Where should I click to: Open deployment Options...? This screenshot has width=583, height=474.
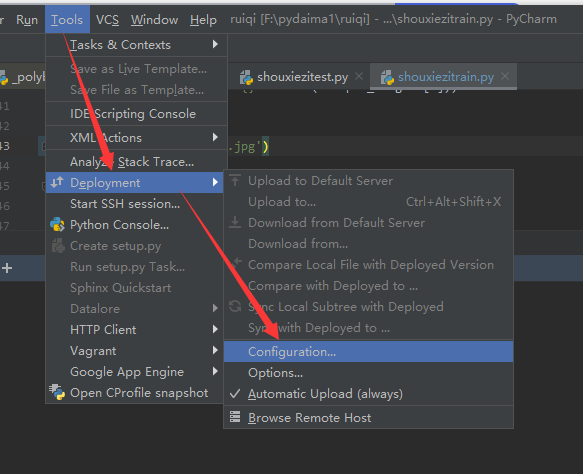(368, 373)
